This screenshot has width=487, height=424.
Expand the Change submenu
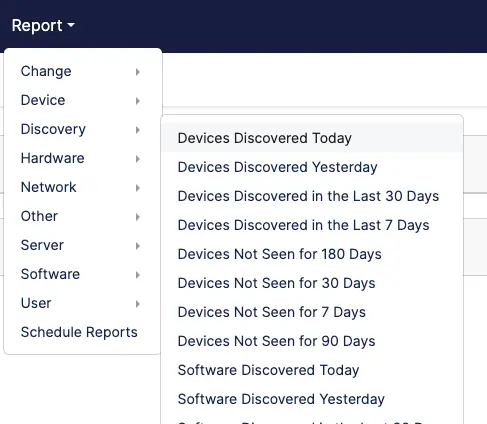(x=83, y=71)
